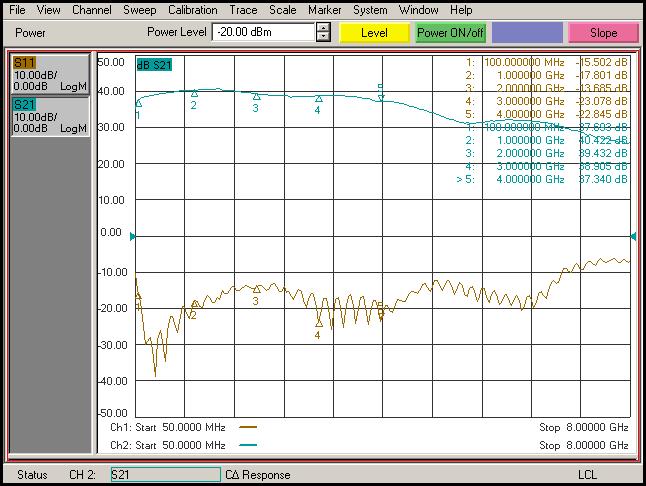The width and height of the screenshot is (646, 486).
Task: Decrease power level with down arrow
Action: pyautogui.click(x=323, y=37)
